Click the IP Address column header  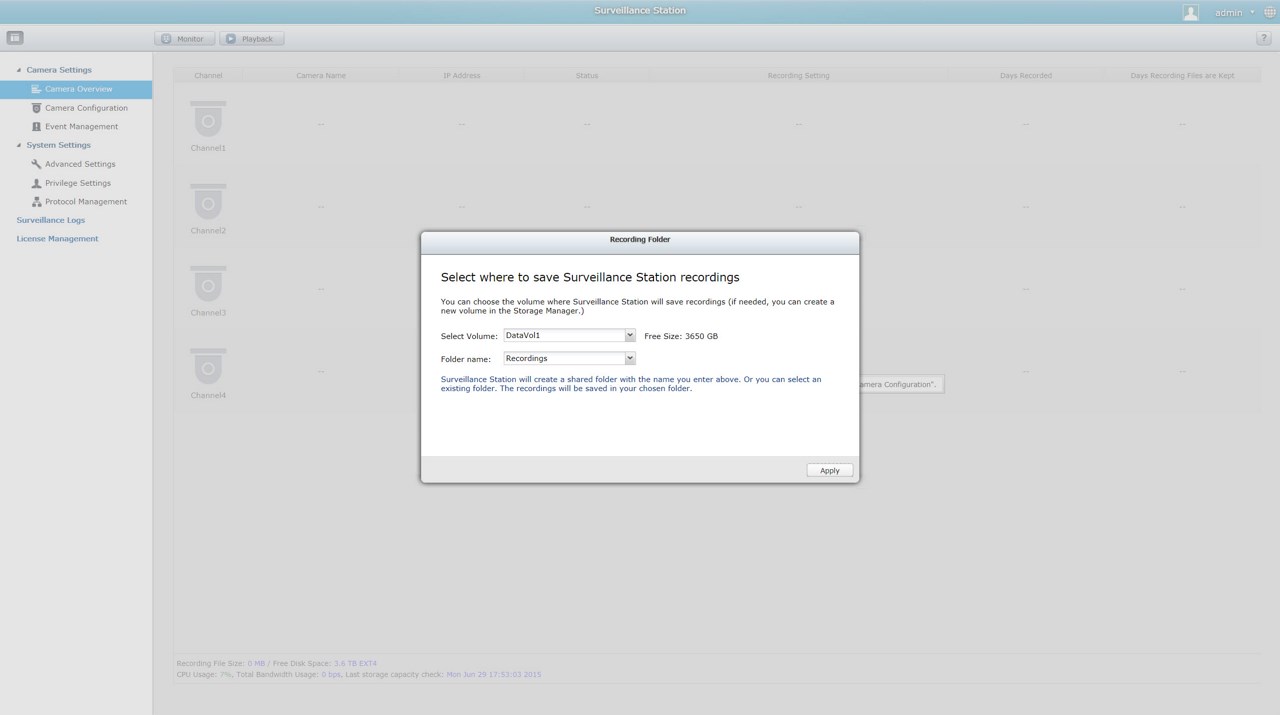coord(461,76)
